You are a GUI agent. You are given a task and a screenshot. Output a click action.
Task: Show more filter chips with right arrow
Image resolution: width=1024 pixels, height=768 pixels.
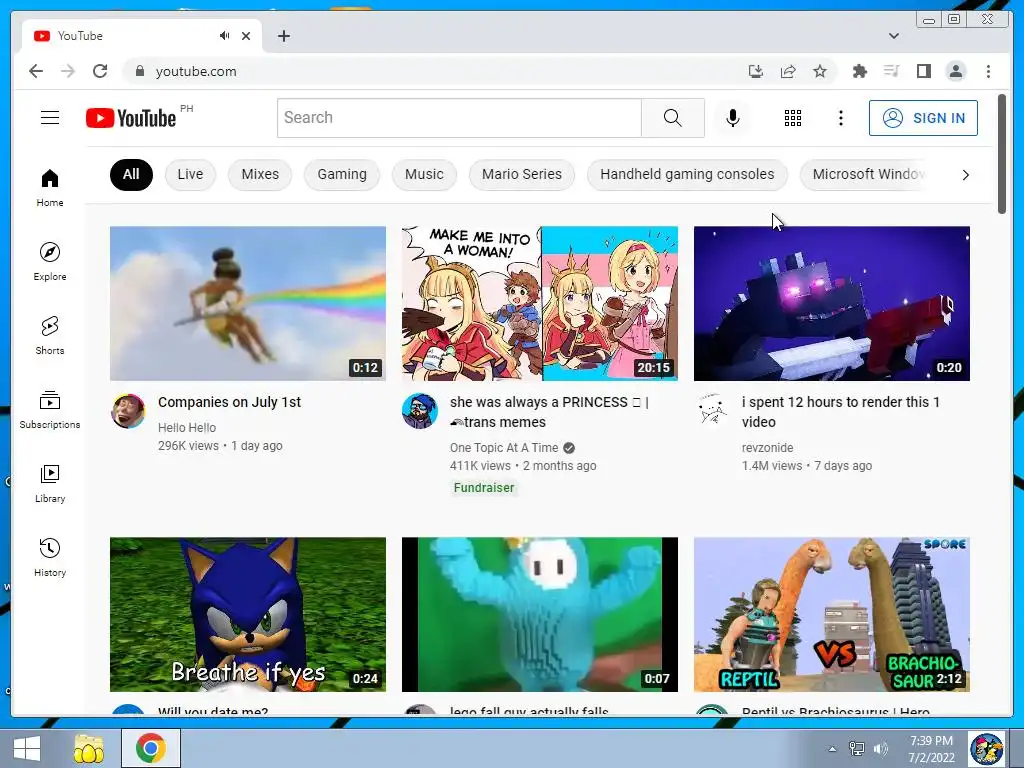click(965, 174)
